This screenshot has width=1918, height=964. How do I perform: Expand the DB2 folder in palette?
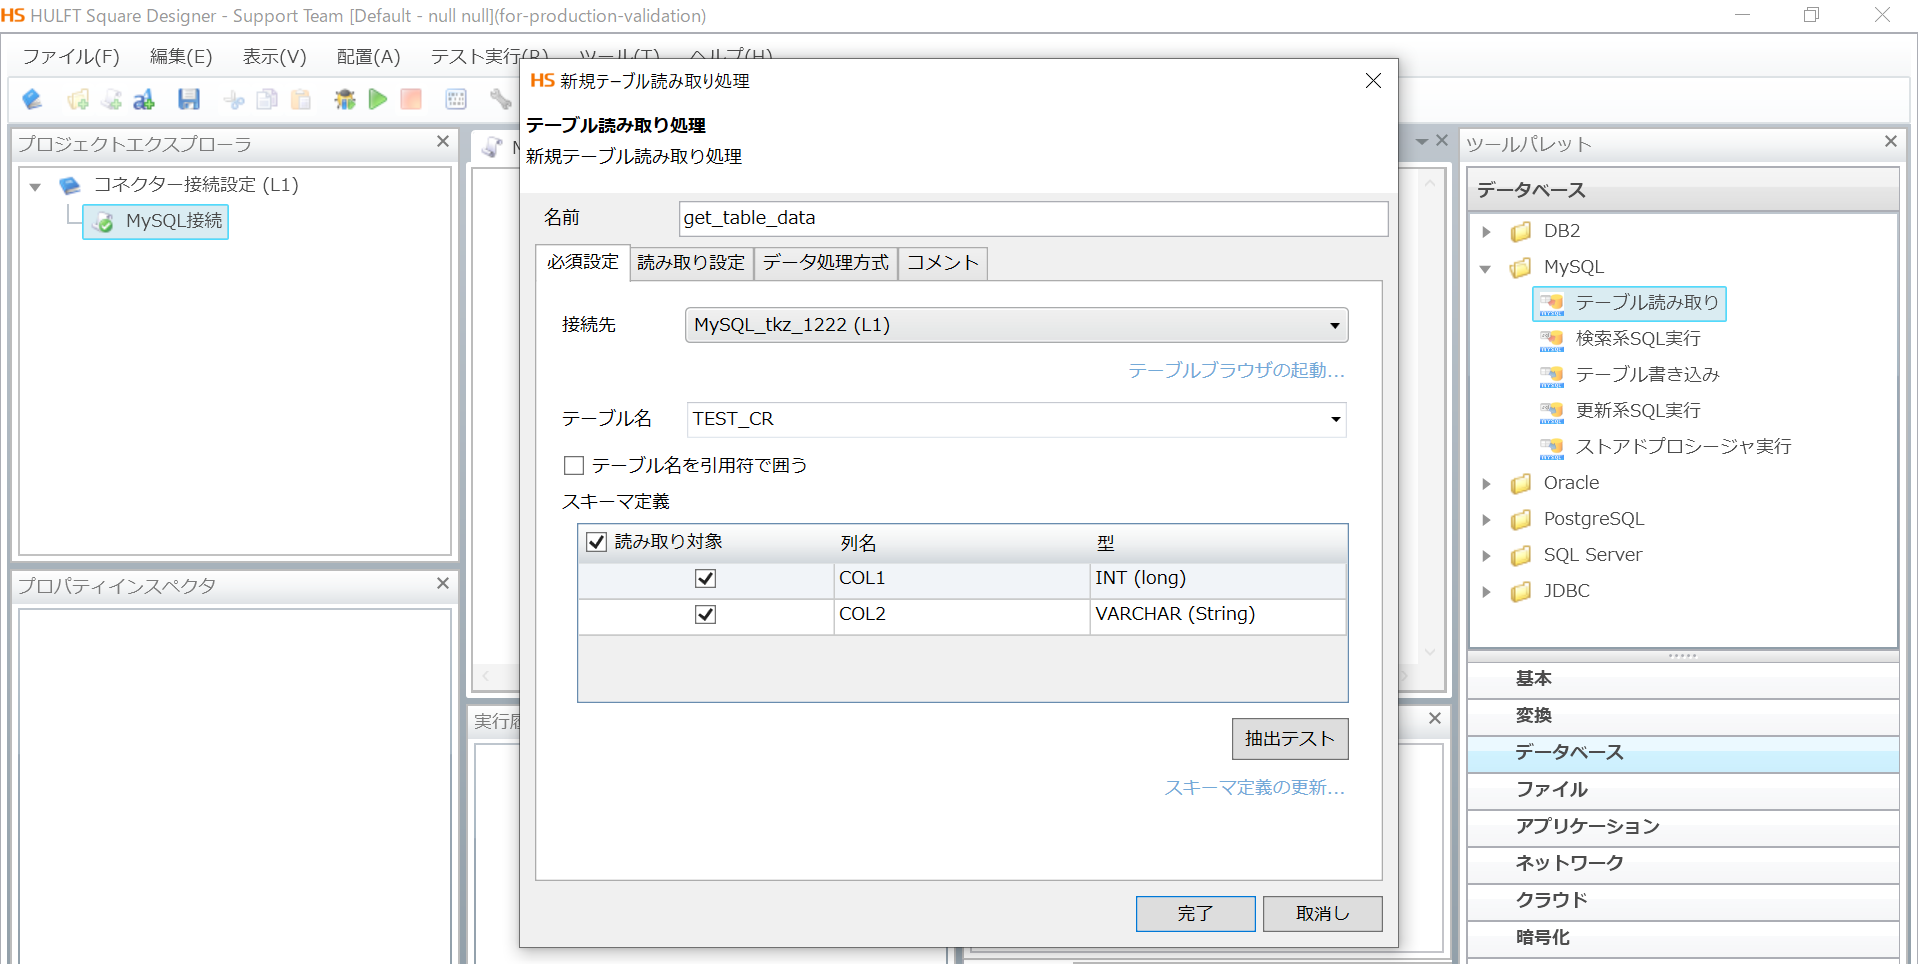pyautogui.click(x=1487, y=232)
